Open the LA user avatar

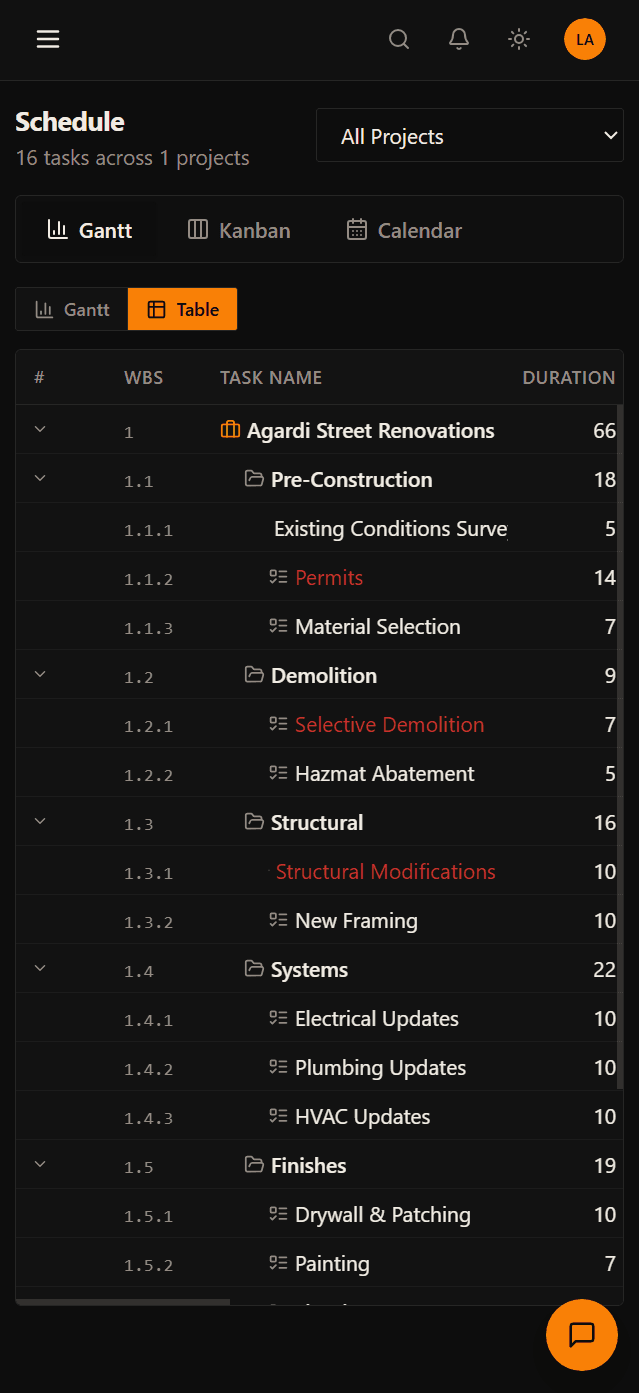(x=584, y=39)
